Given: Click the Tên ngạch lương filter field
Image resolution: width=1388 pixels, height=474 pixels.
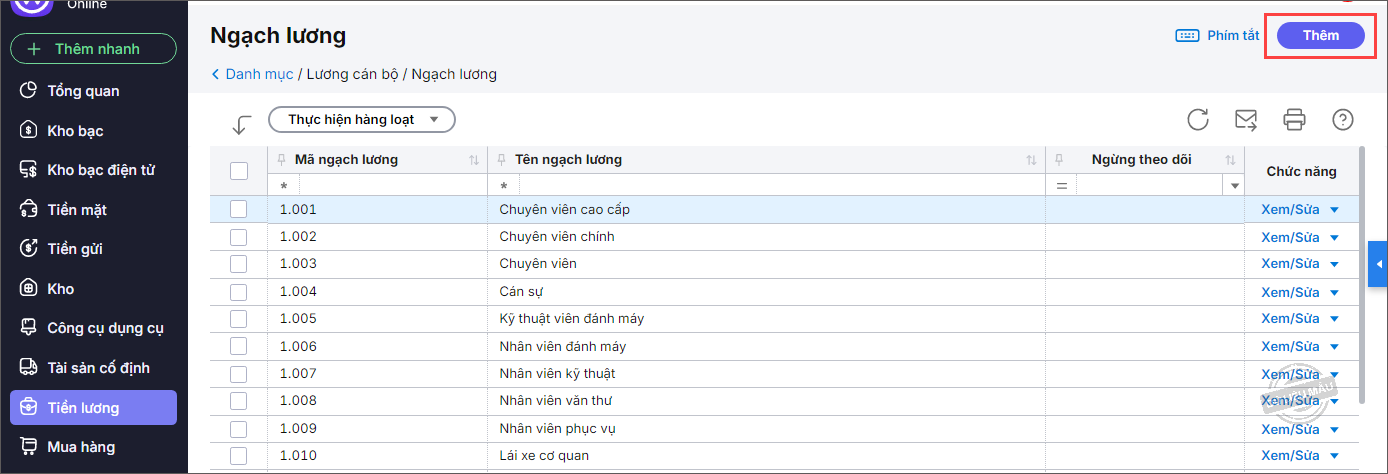Looking at the screenshot, I should (x=780, y=186).
